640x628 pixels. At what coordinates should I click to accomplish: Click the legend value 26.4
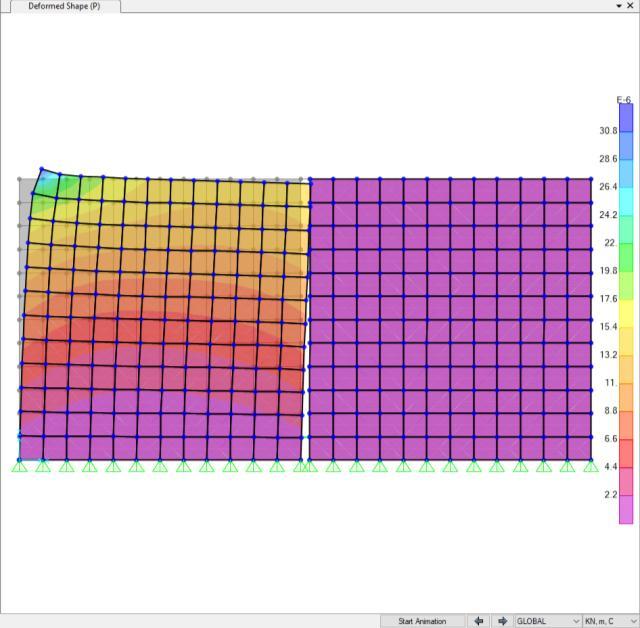click(x=608, y=187)
